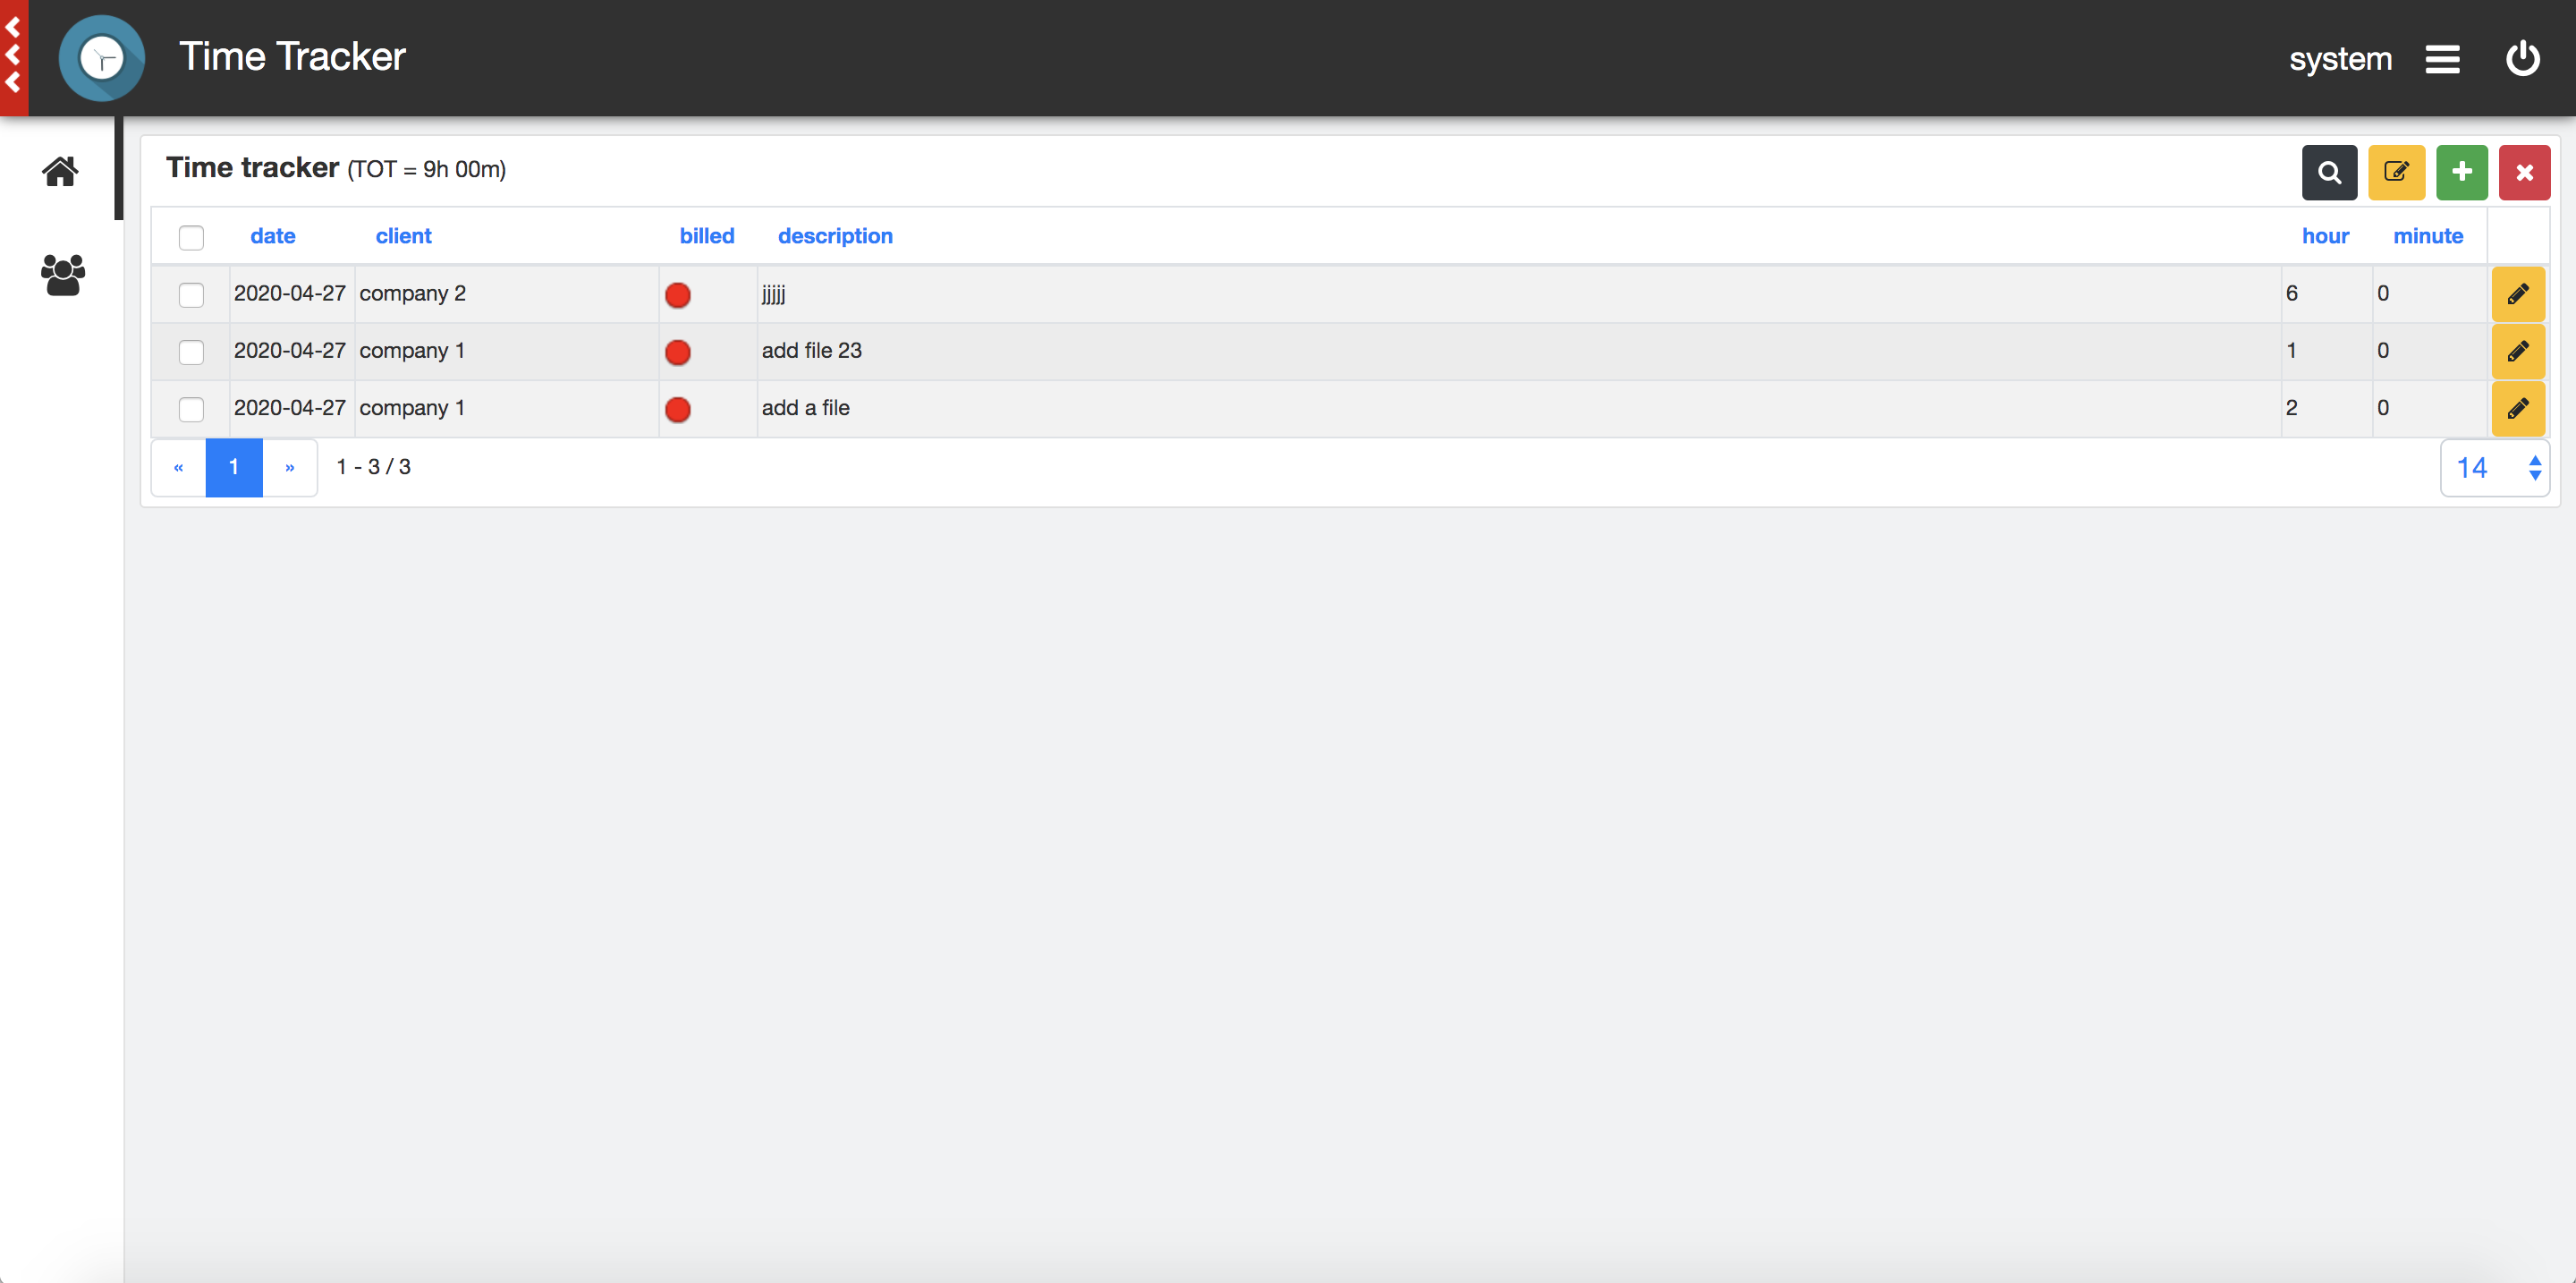Edit the 'add file 23' row pencil
This screenshot has width=2576, height=1283.
(2518, 351)
